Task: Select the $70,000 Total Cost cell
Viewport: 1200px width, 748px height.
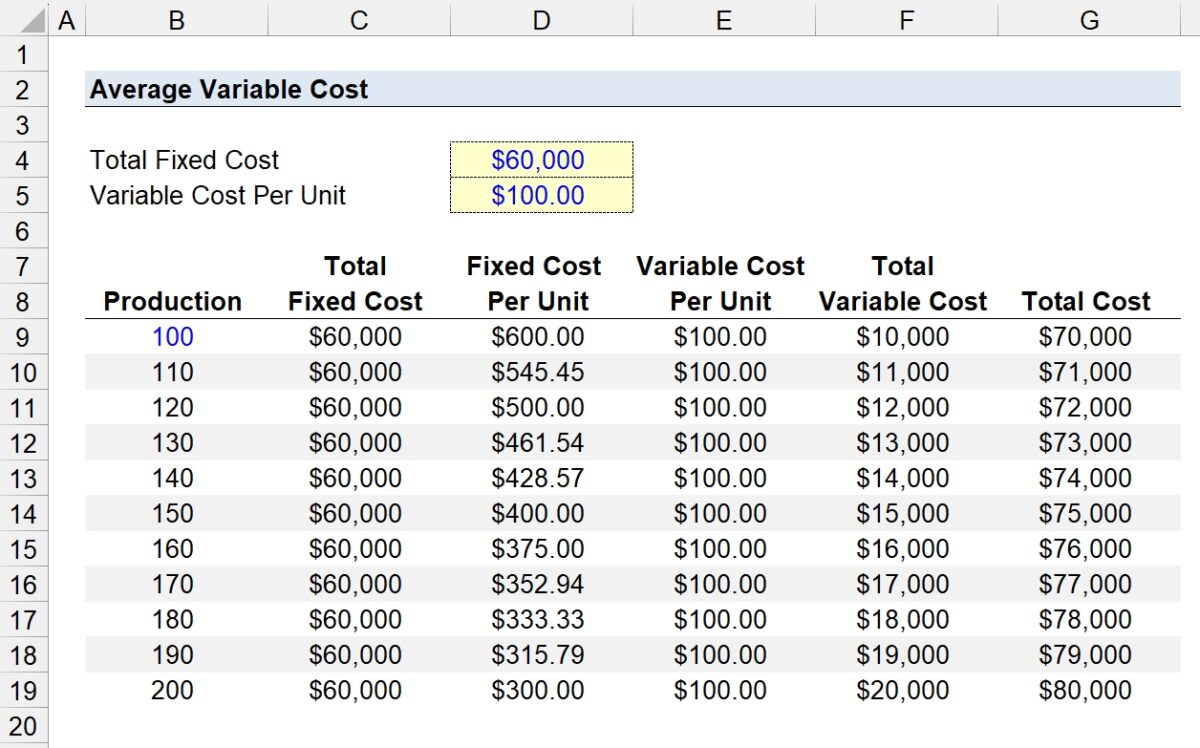Action: (x=1087, y=337)
